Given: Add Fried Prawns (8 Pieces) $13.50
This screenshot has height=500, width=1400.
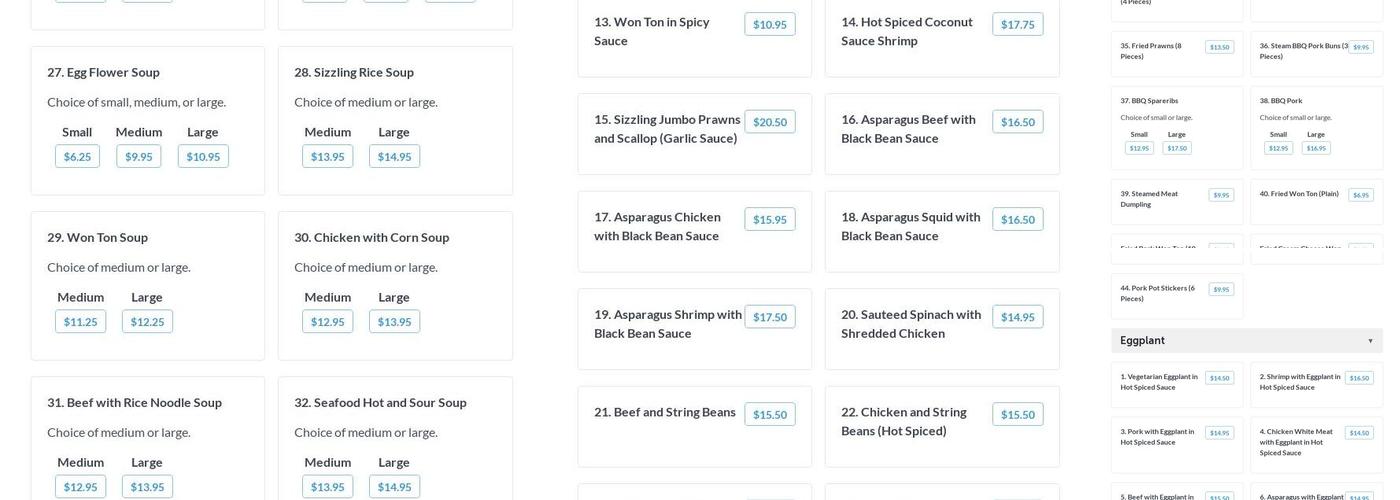Looking at the screenshot, I should 1219,47.
